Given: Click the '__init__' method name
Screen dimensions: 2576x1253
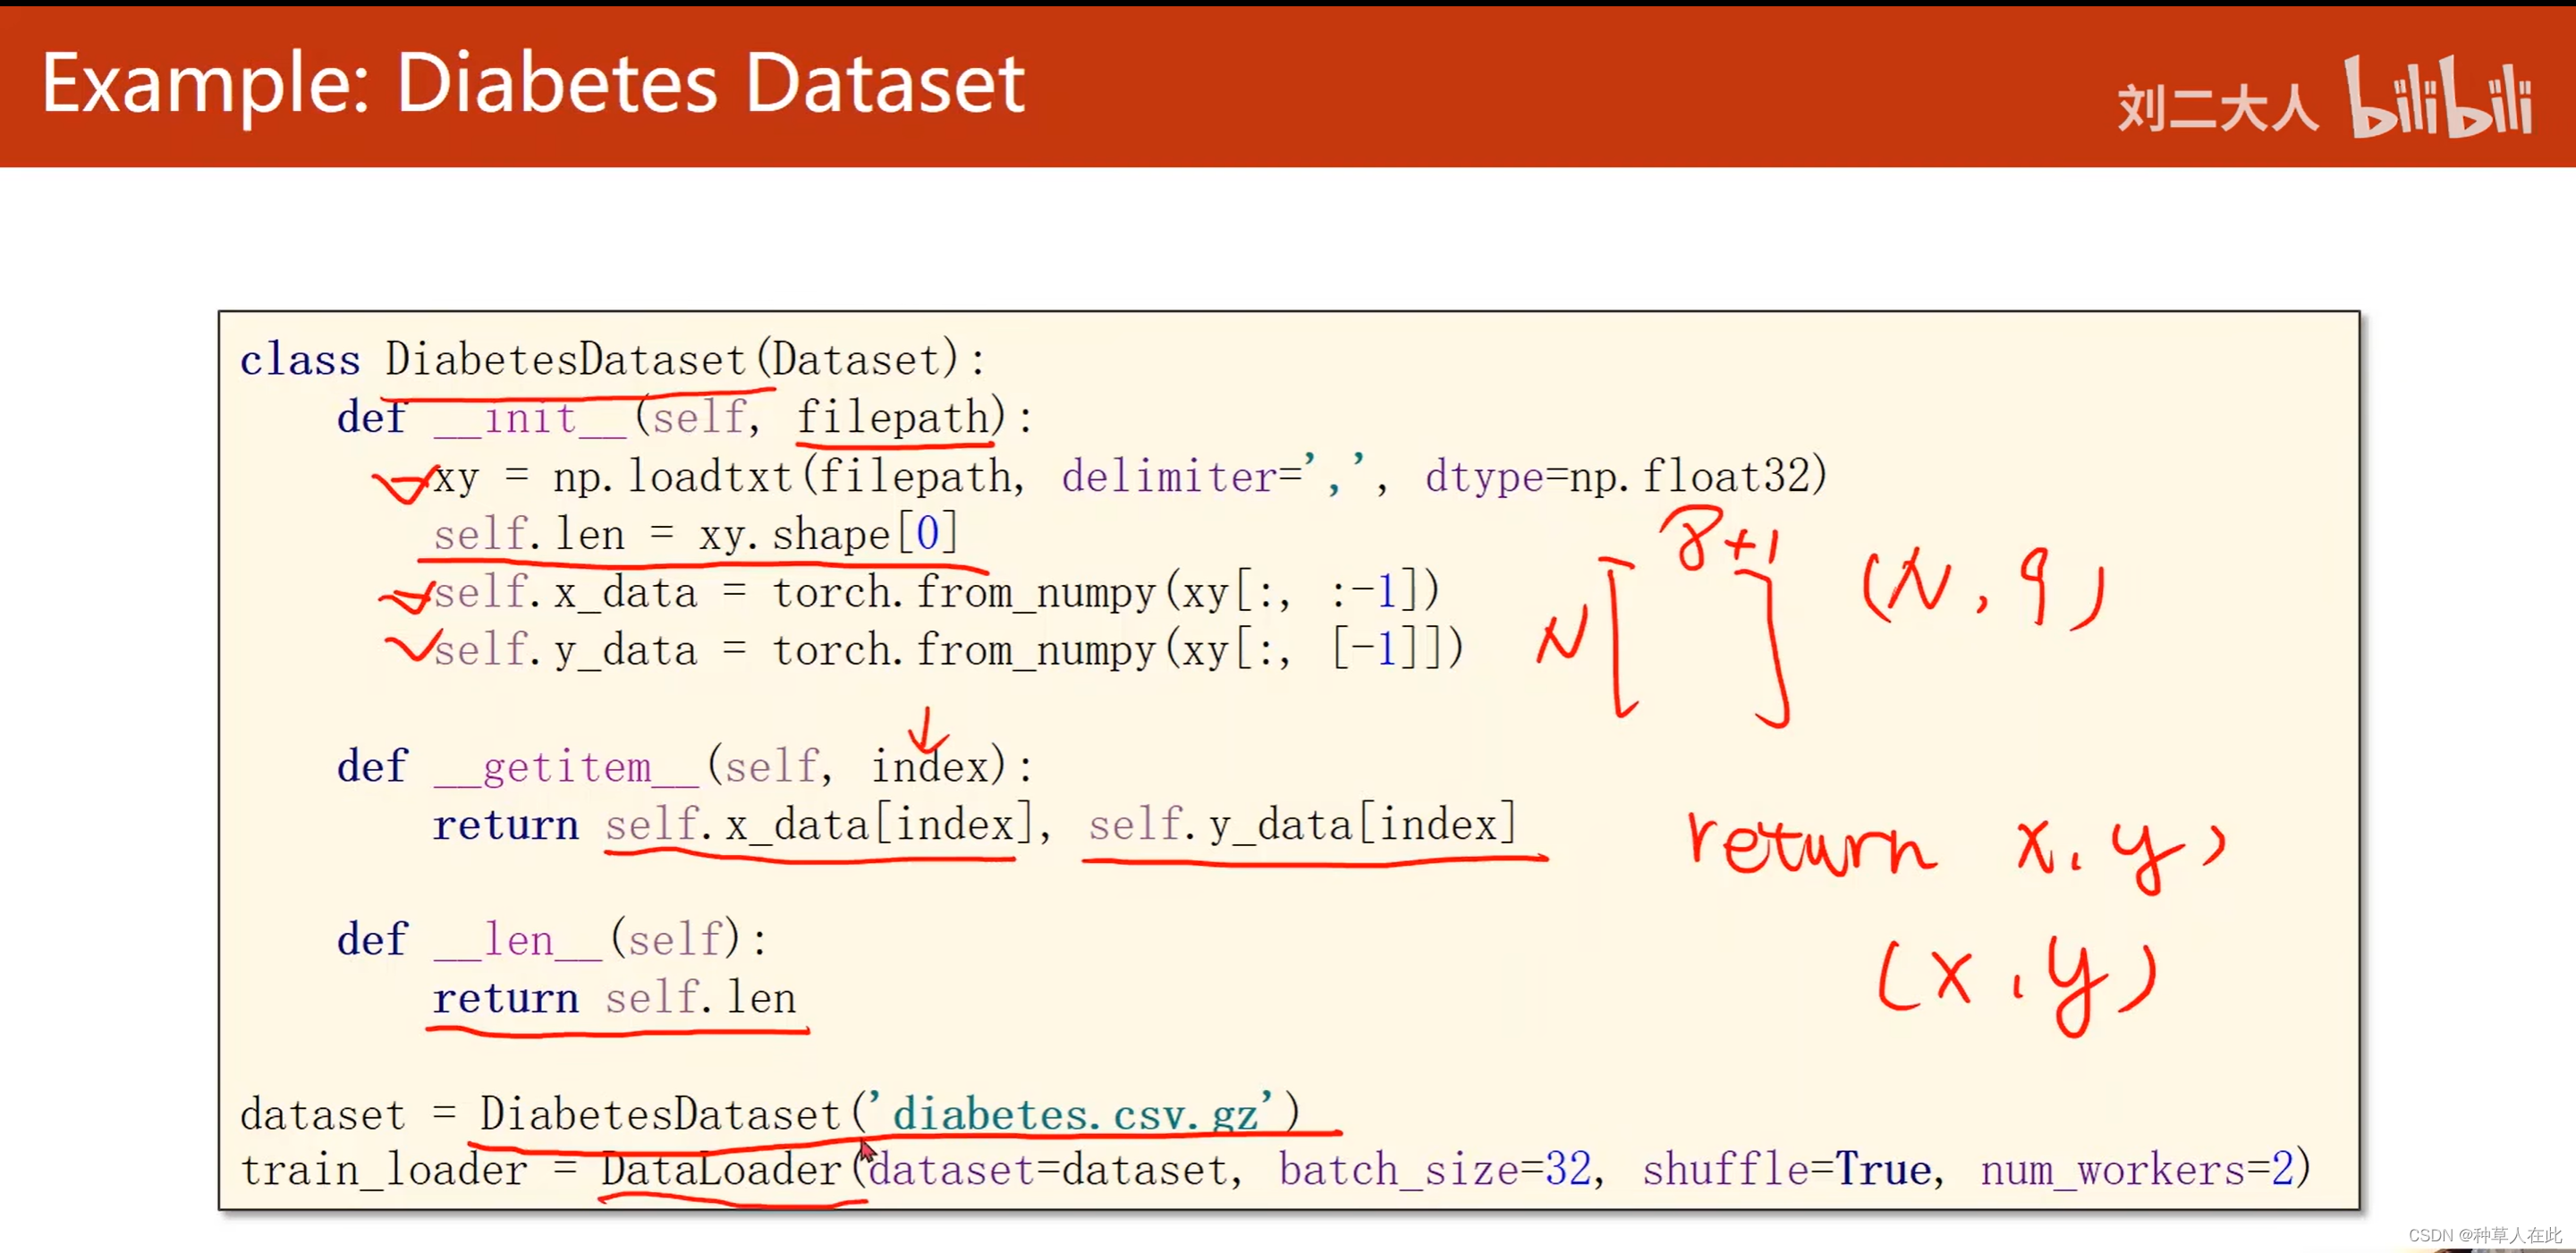Looking at the screenshot, I should (x=531, y=418).
